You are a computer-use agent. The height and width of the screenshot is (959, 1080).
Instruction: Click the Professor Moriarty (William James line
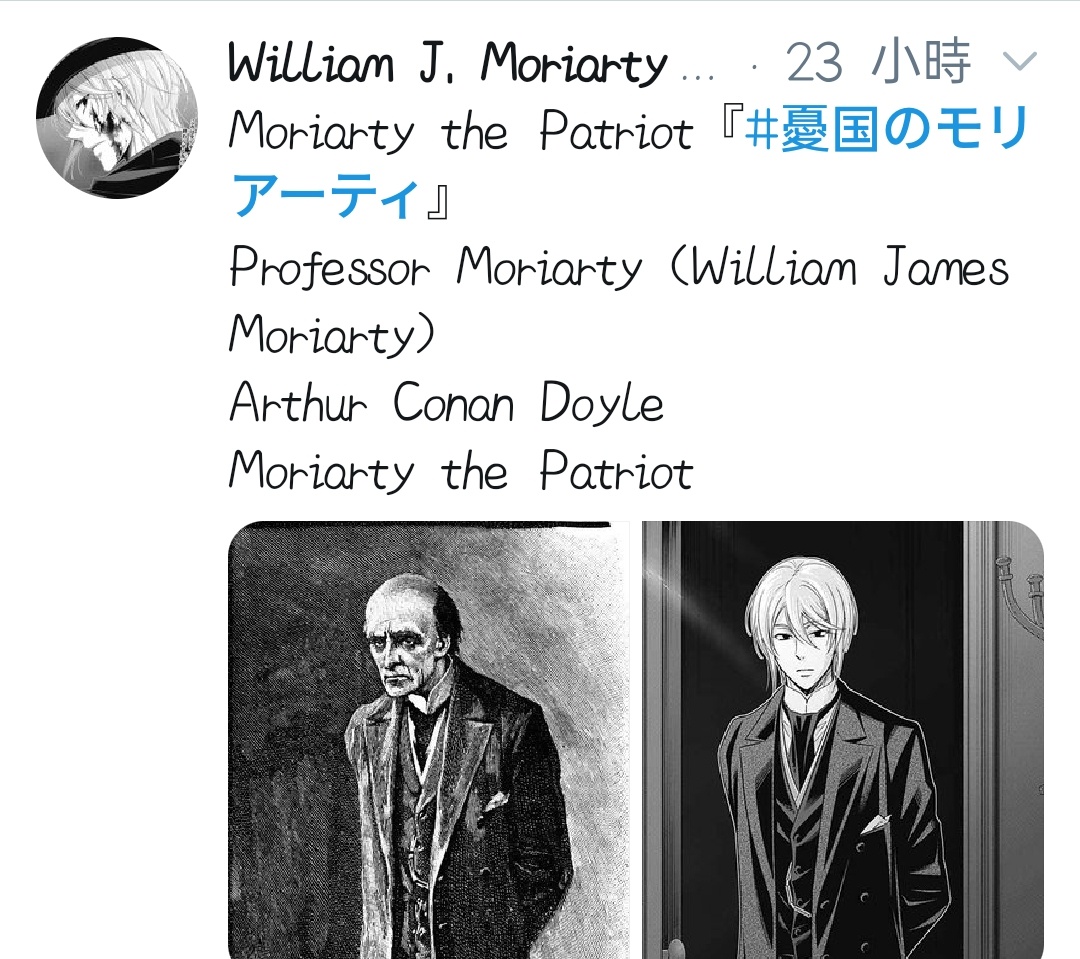(619, 267)
